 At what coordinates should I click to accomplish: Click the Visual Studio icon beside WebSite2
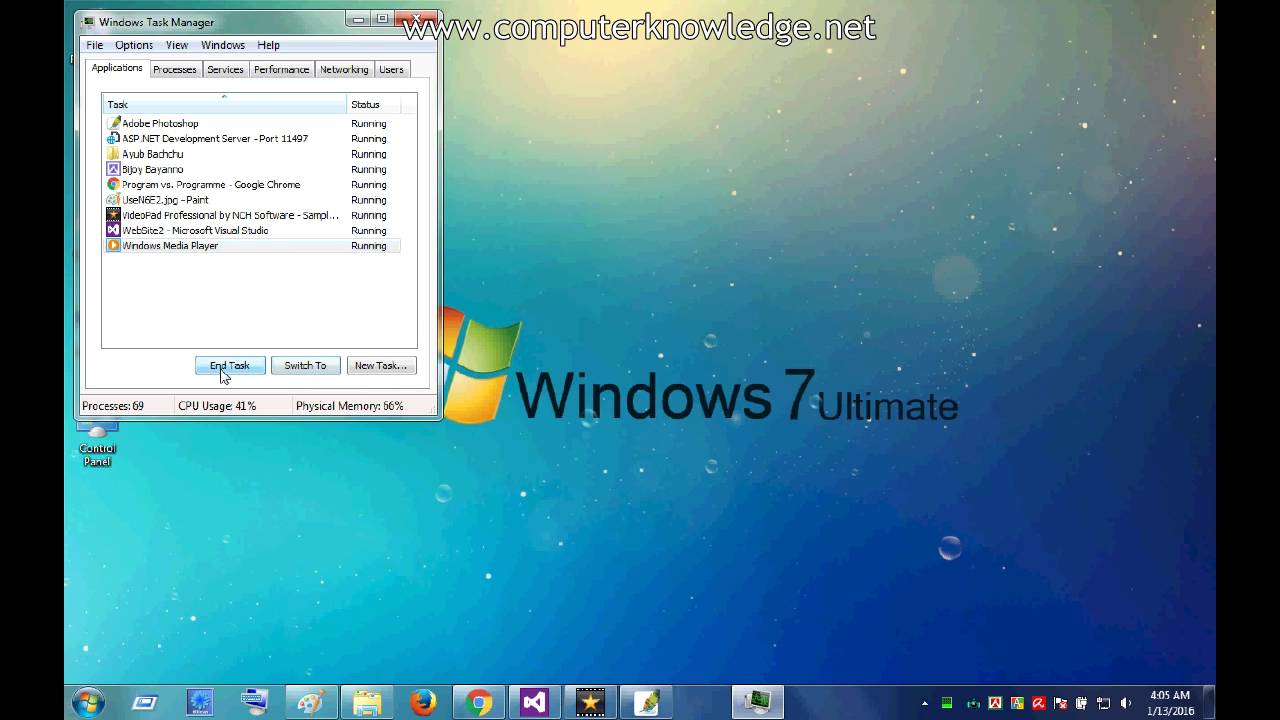point(113,230)
